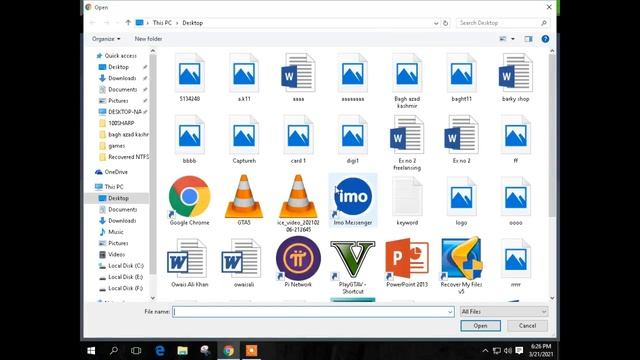Image resolution: width=640 pixels, height=360 pixels.
Task: Click the volume icon in system tray
Action: (507, 351)
